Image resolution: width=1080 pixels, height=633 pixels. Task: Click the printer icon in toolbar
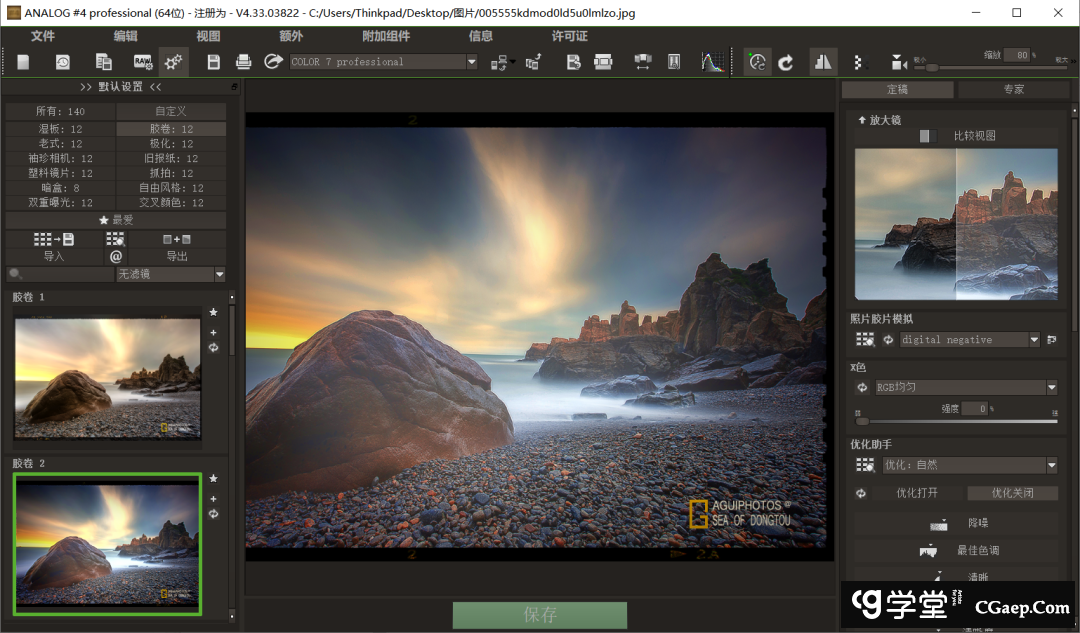tap(243, 62)
